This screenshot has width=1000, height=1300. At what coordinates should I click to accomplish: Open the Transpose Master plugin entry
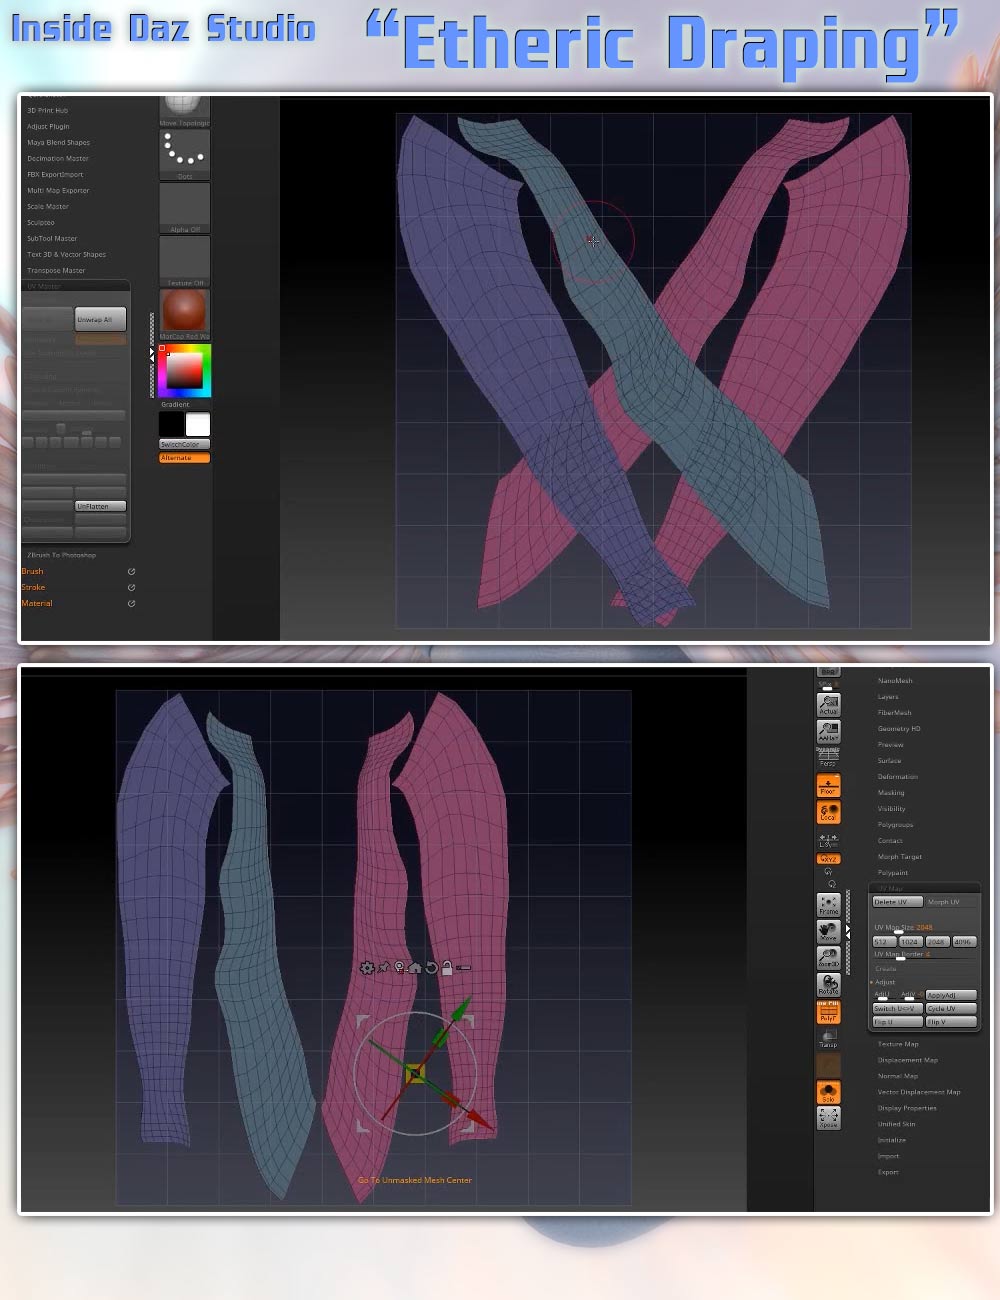(56, 270)
